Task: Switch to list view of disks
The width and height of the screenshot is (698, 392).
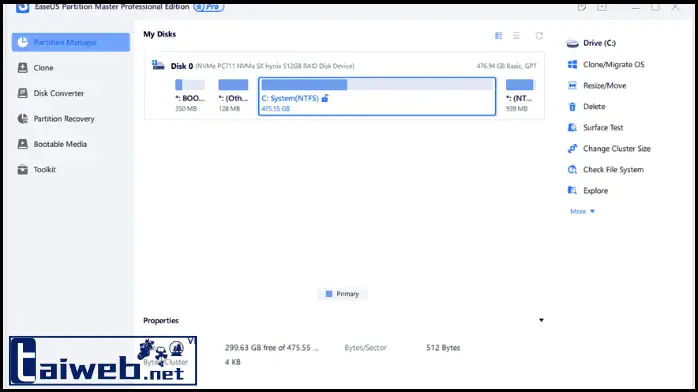Action: [x=516, y=36]
